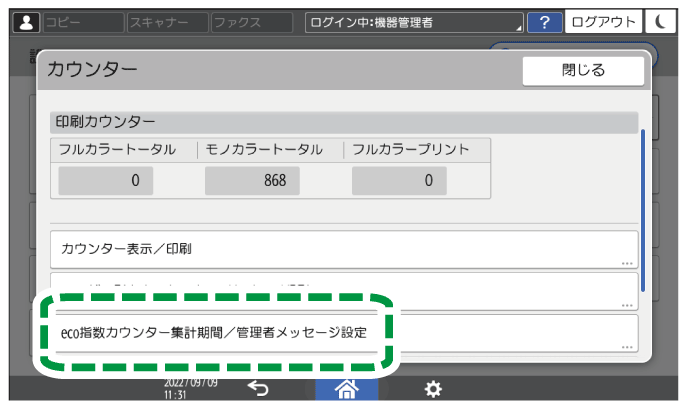Click the フルカラートータル column label
Viewport: 690px width, 411px height.
[x=117, y=150]
